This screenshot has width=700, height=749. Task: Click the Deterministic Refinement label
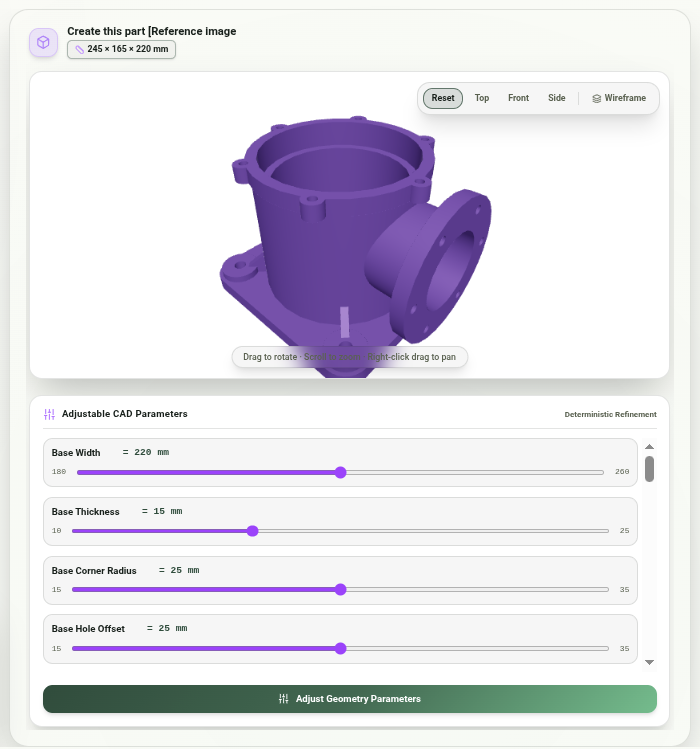610,414
